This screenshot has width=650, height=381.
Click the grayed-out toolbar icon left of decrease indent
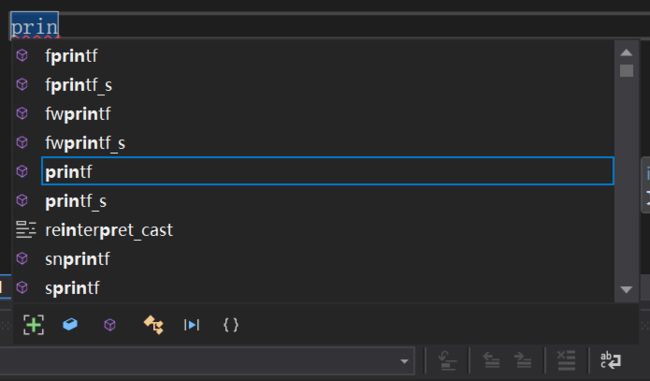tap(447, 360)
